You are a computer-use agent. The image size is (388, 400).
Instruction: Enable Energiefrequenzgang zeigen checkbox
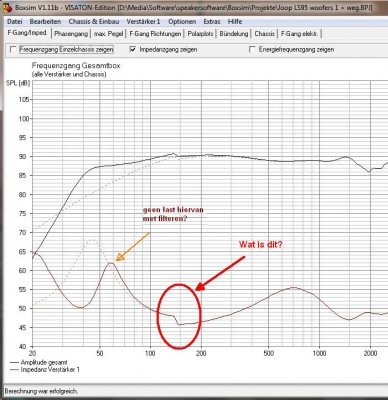pyautogui.click(x=252, y=49)
